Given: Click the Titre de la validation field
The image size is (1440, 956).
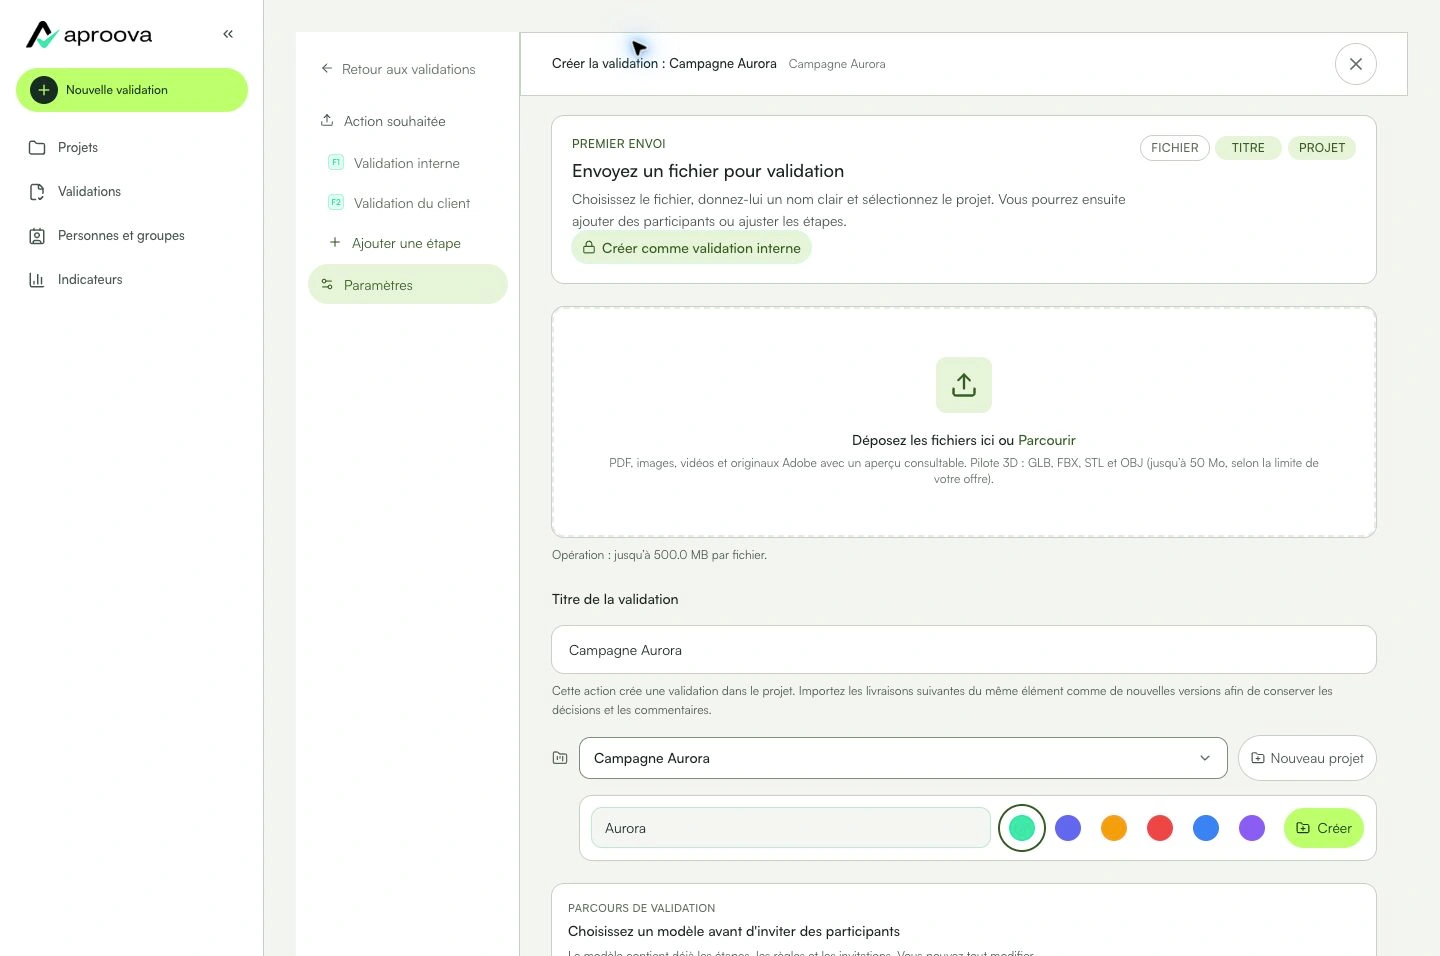Looking at the screenshot, I should pos(964,650).
